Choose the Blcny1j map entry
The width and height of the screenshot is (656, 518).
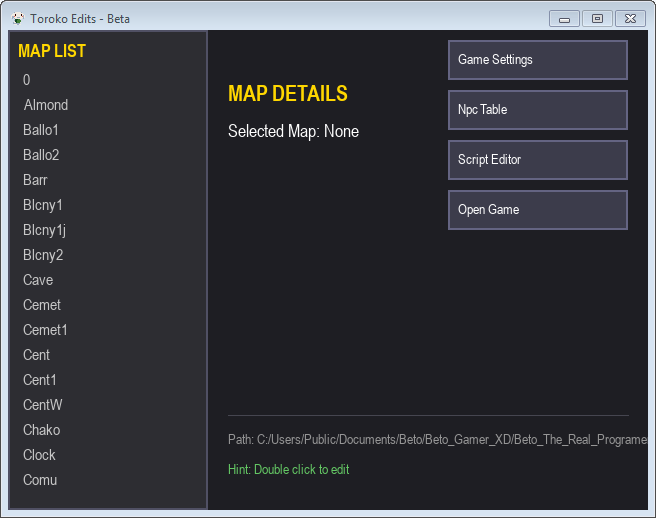(44, 230)
